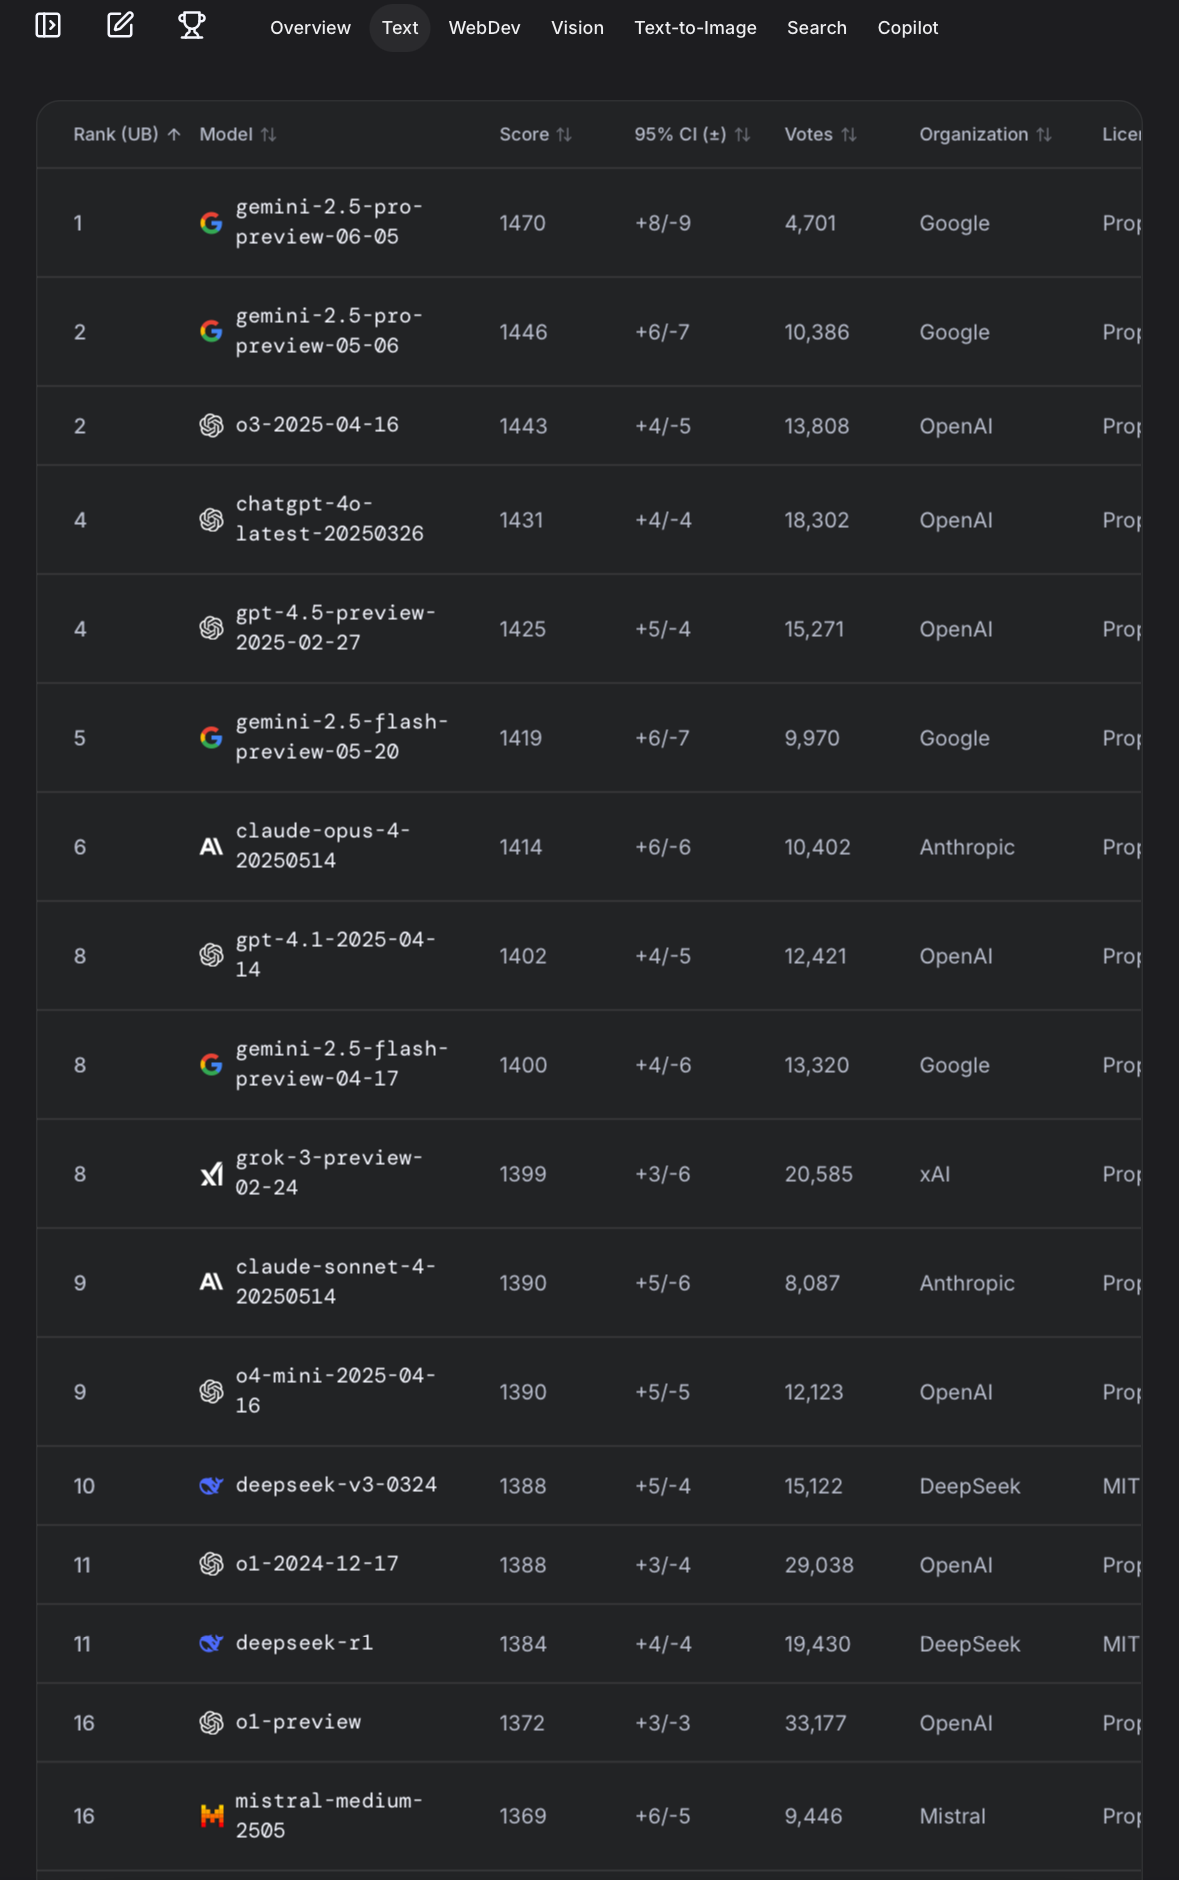
Task: Toggle the sidebar panel icon
Action: pyautogui.click(x=48, y=25)
